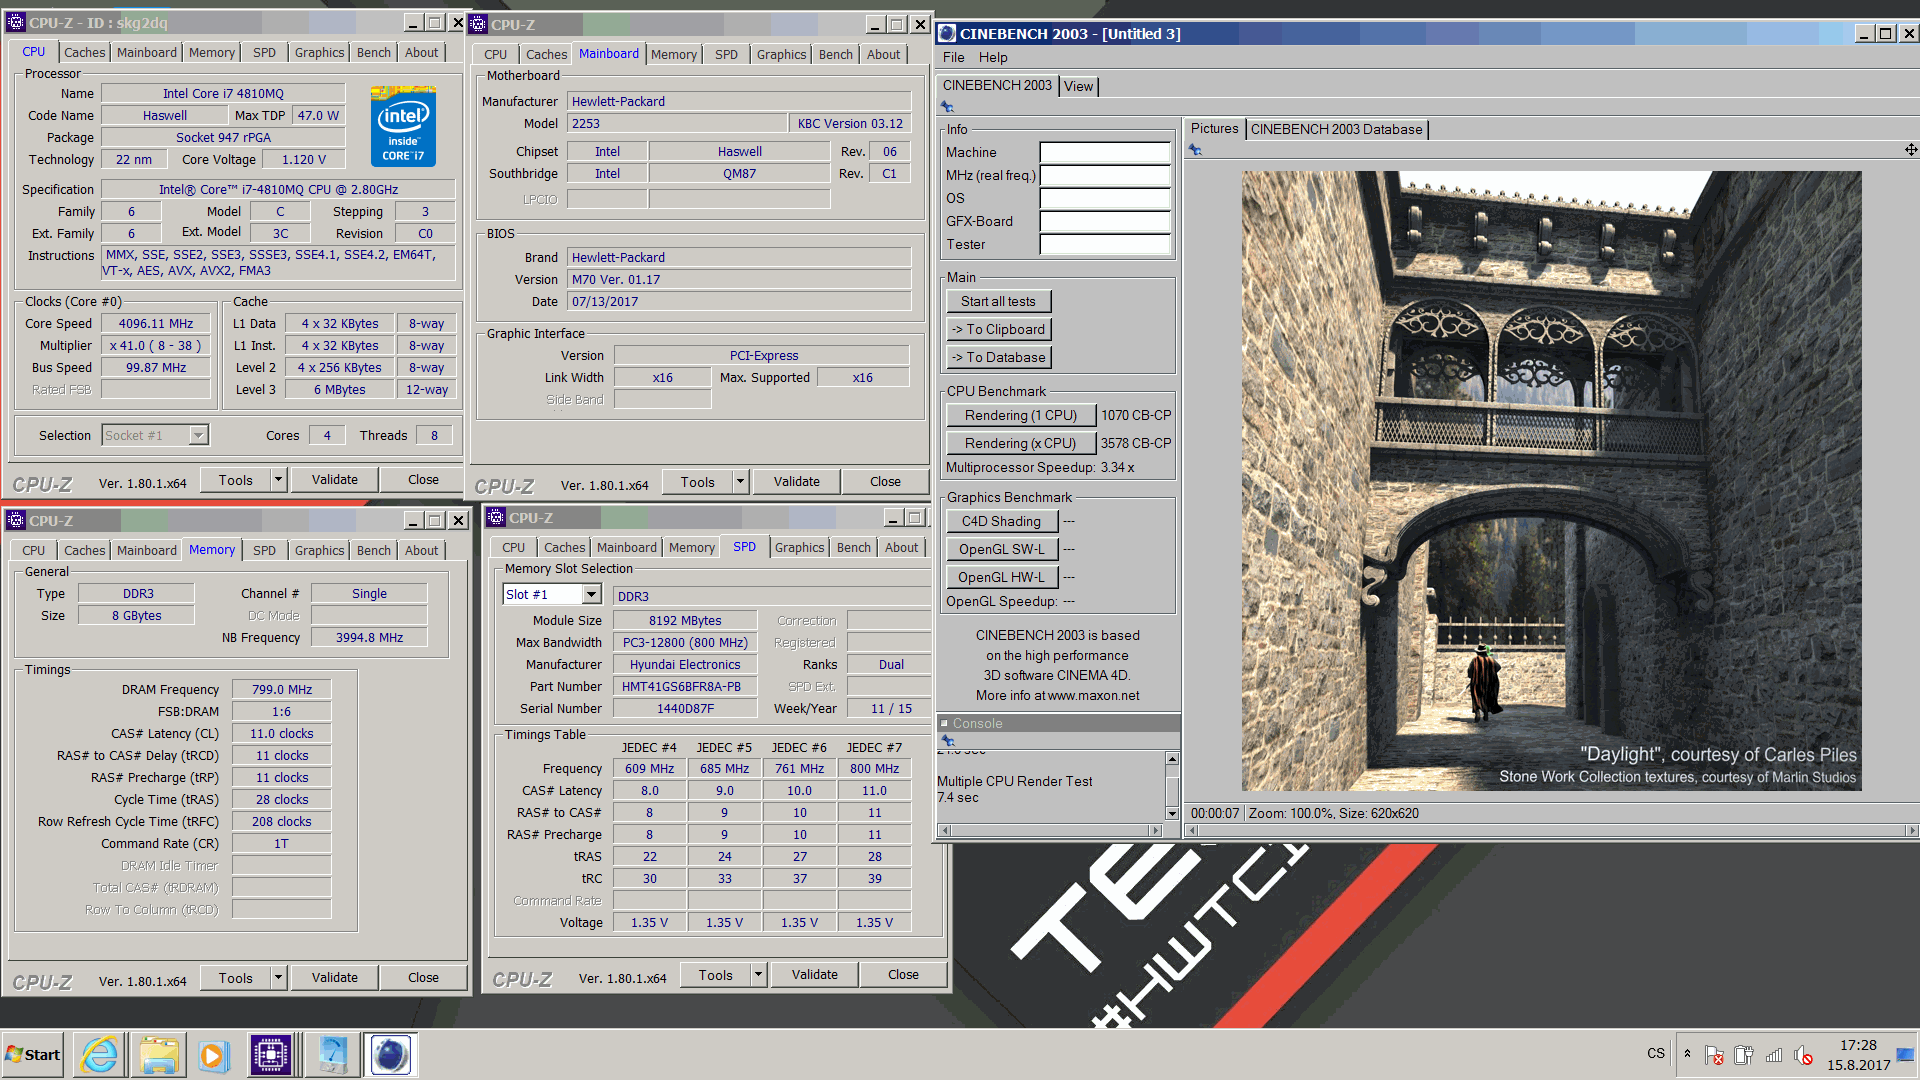Open Tools dropdown arrow in Mainboard window
The image size is (1920, 1080).
pos(741,482)
